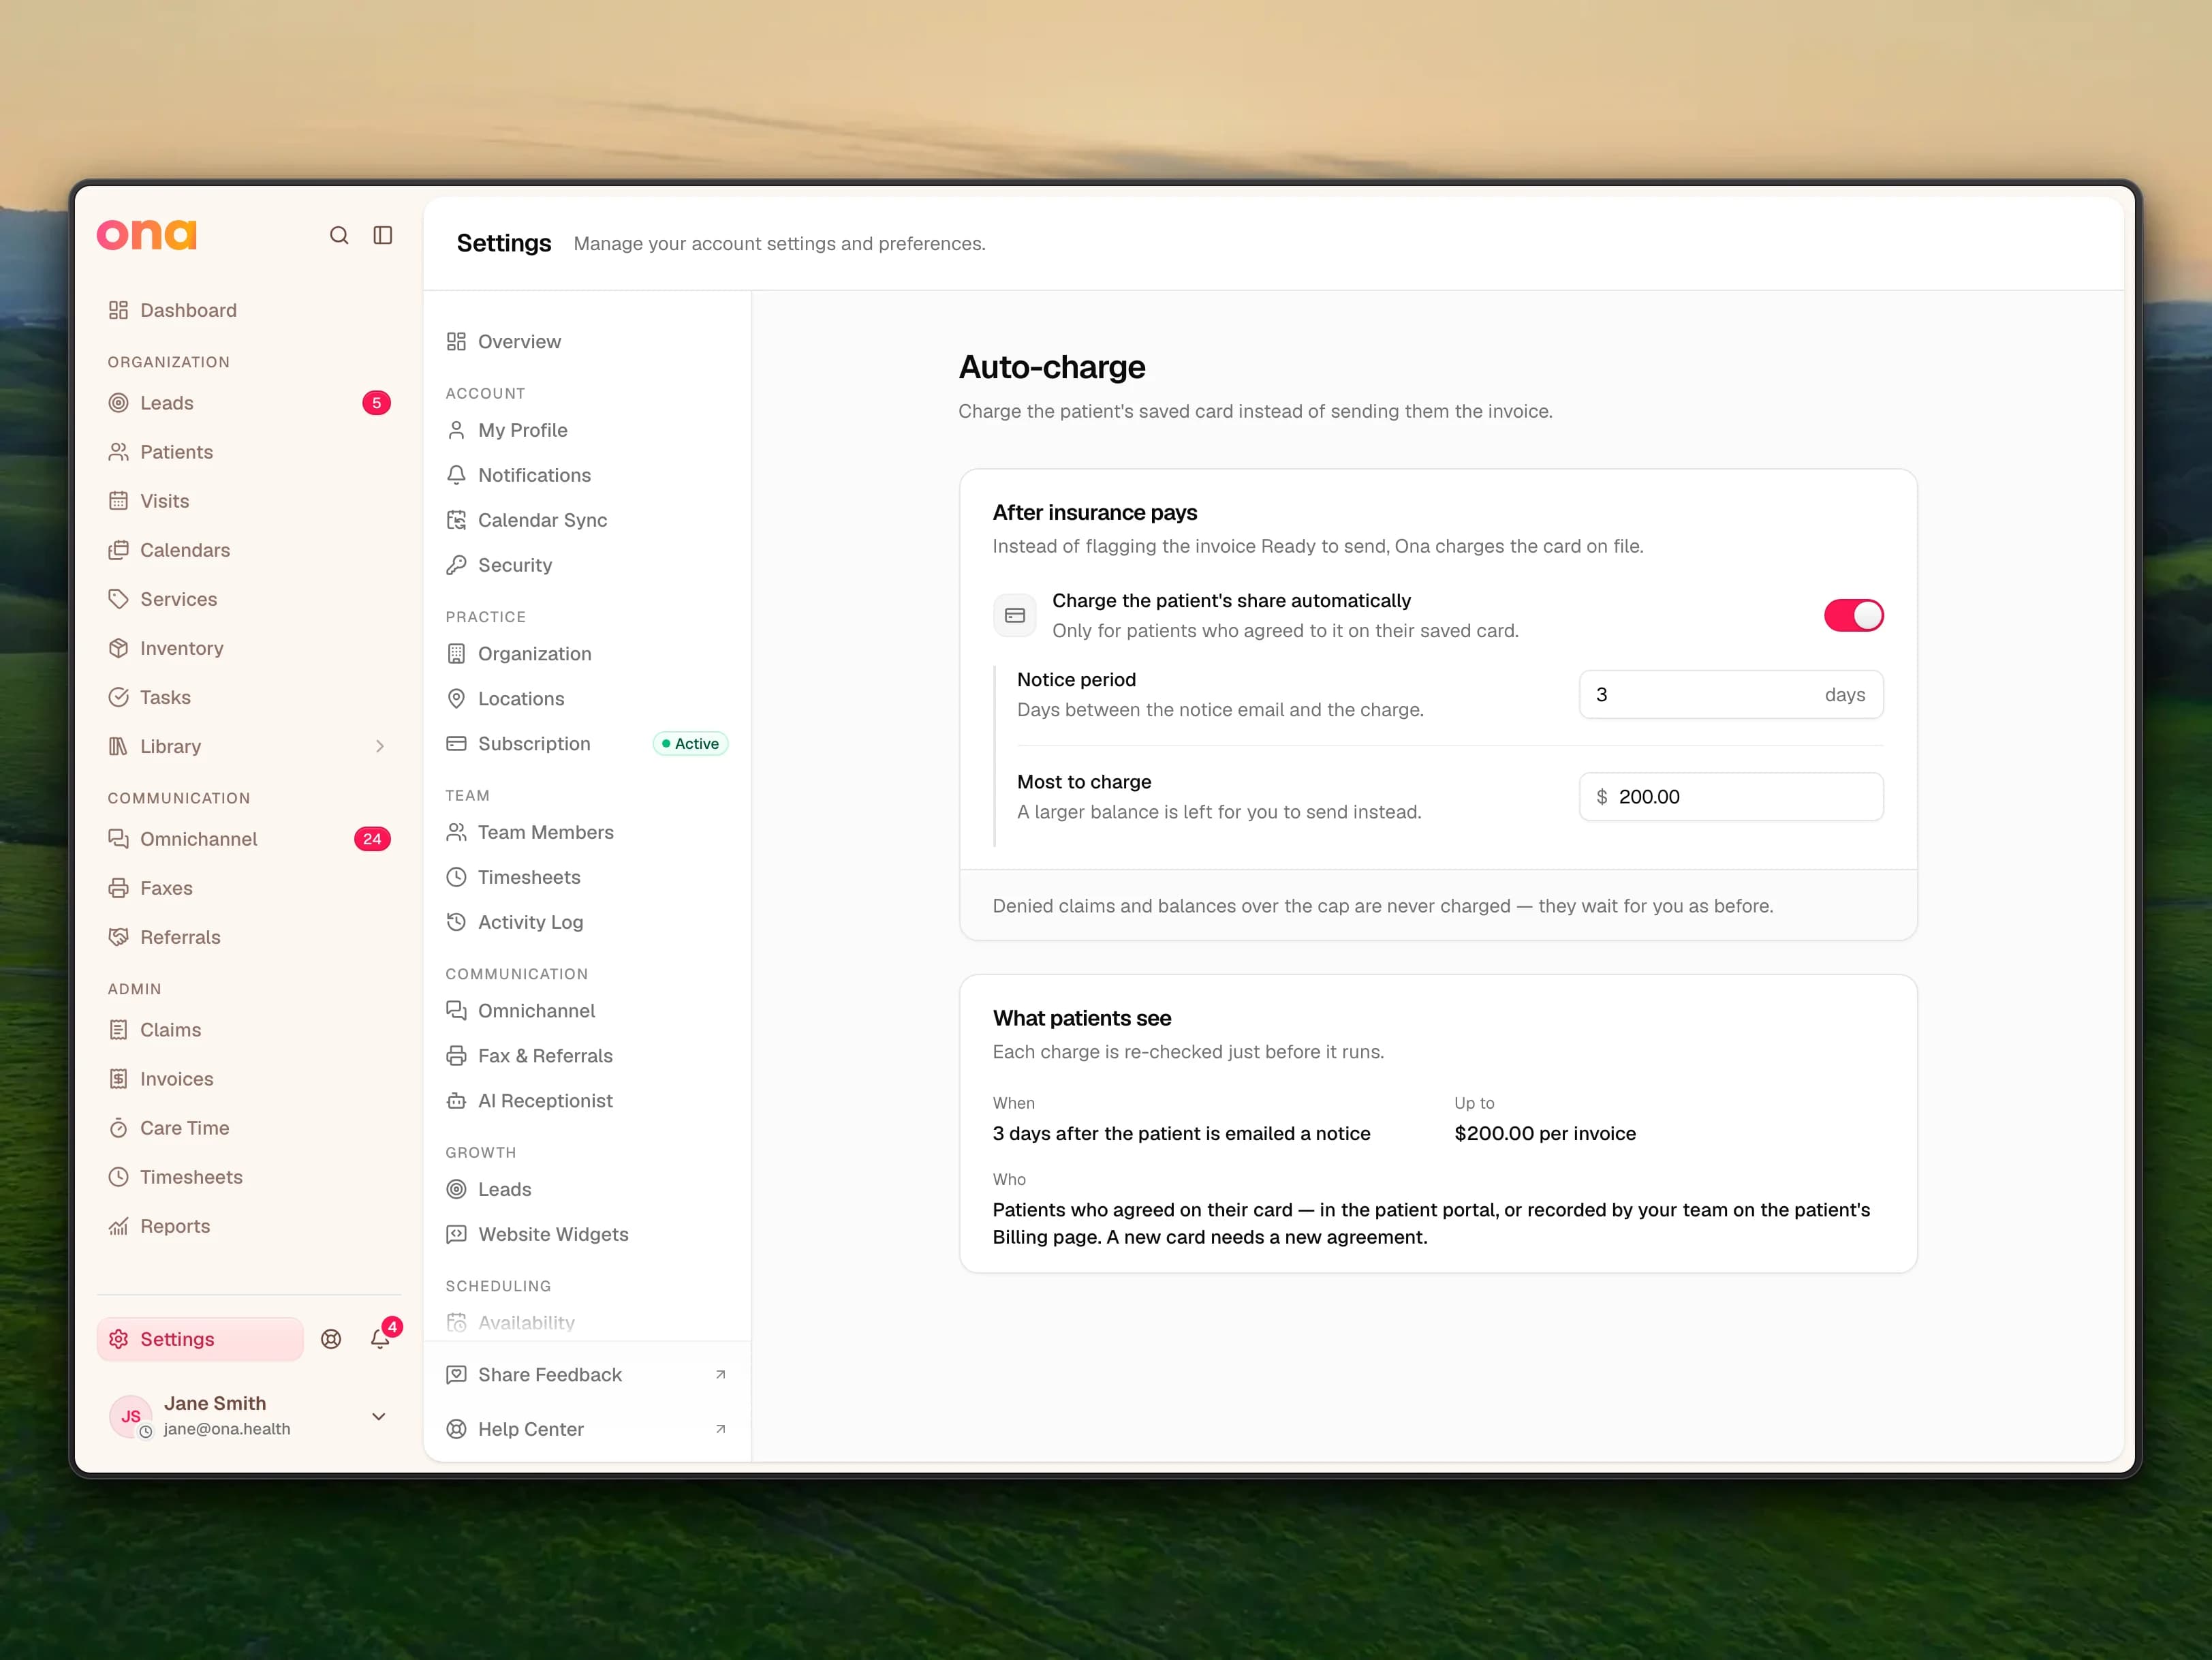Open Overview in the settings menu
2212x1660 pixels.
tap(587, 342)
